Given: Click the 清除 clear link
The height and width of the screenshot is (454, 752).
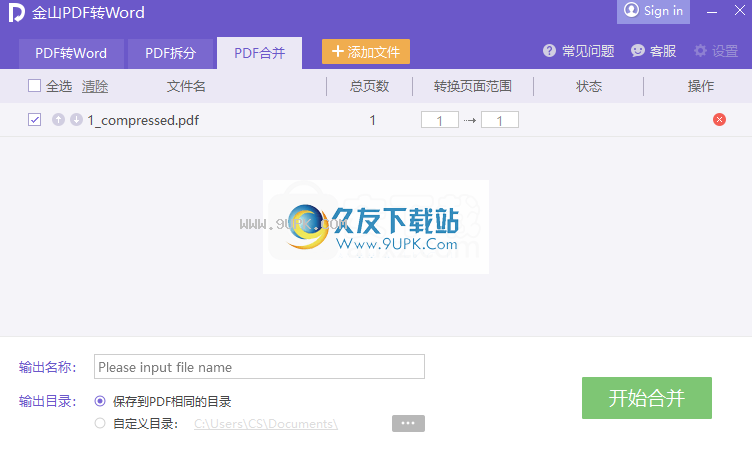Looking at the screenshot, I should click(95, 86).
